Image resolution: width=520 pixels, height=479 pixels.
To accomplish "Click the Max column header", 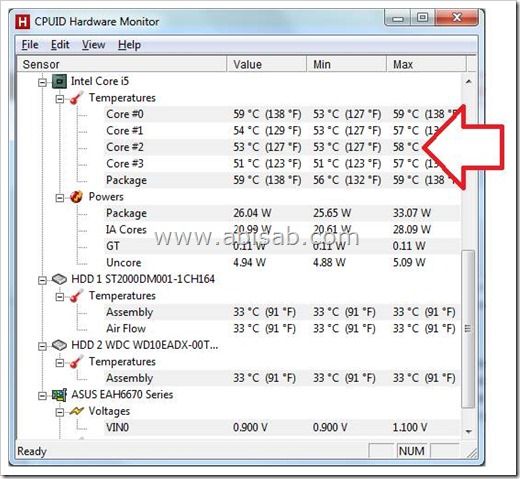I will pyautogui.click(x=427, y=64).
